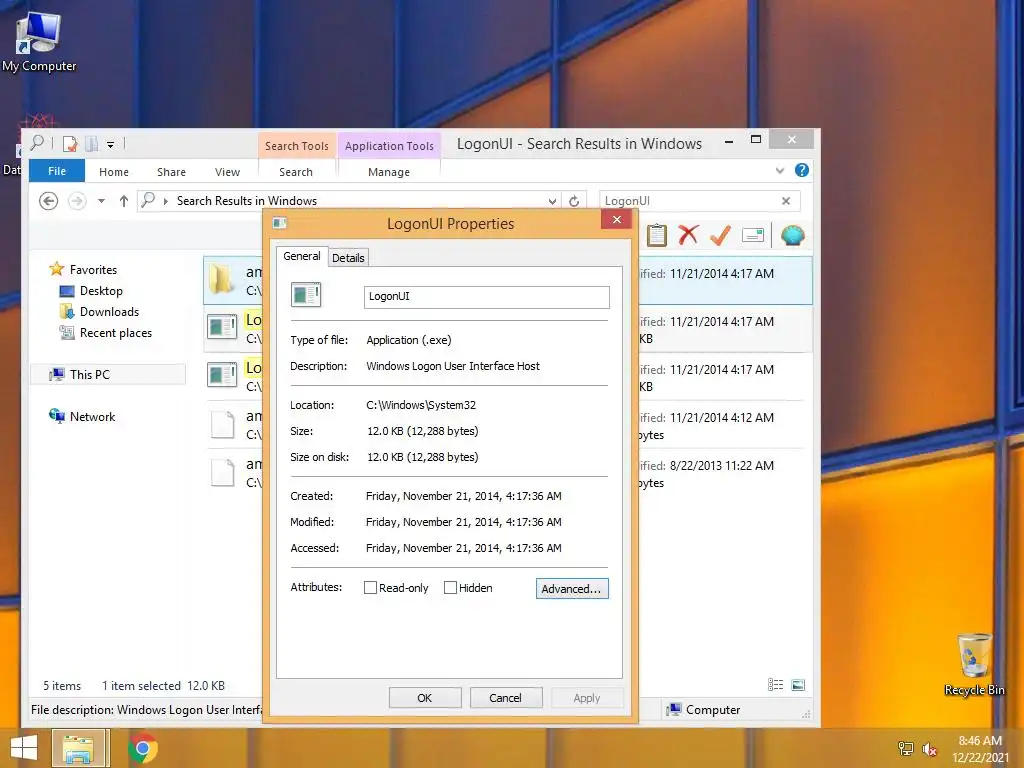Click the LogonUI file name field
This screenshot has width=1024, height=768.
tap(487, 296)
